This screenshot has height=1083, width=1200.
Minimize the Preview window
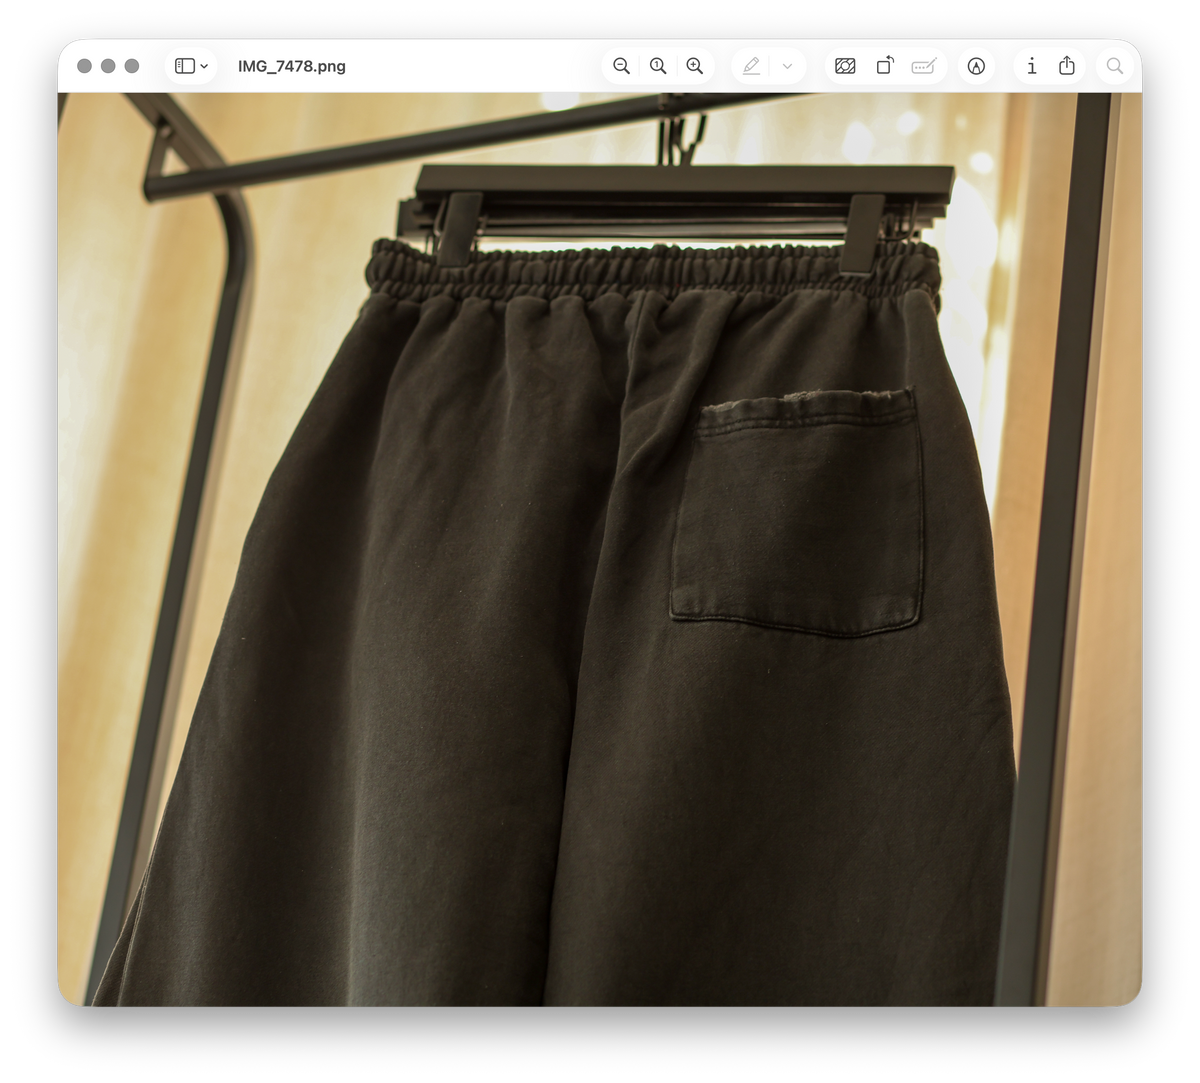[108, 66]
